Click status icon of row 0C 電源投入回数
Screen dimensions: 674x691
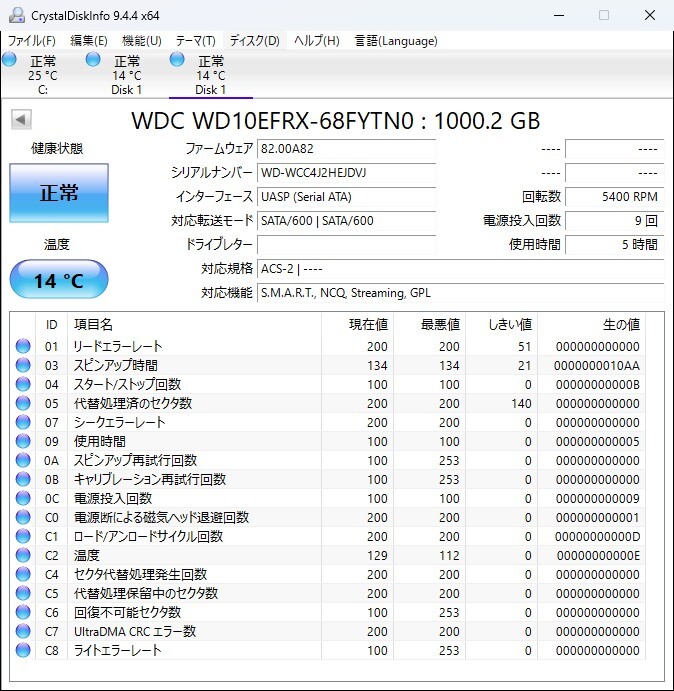click(x=23, y=498)
